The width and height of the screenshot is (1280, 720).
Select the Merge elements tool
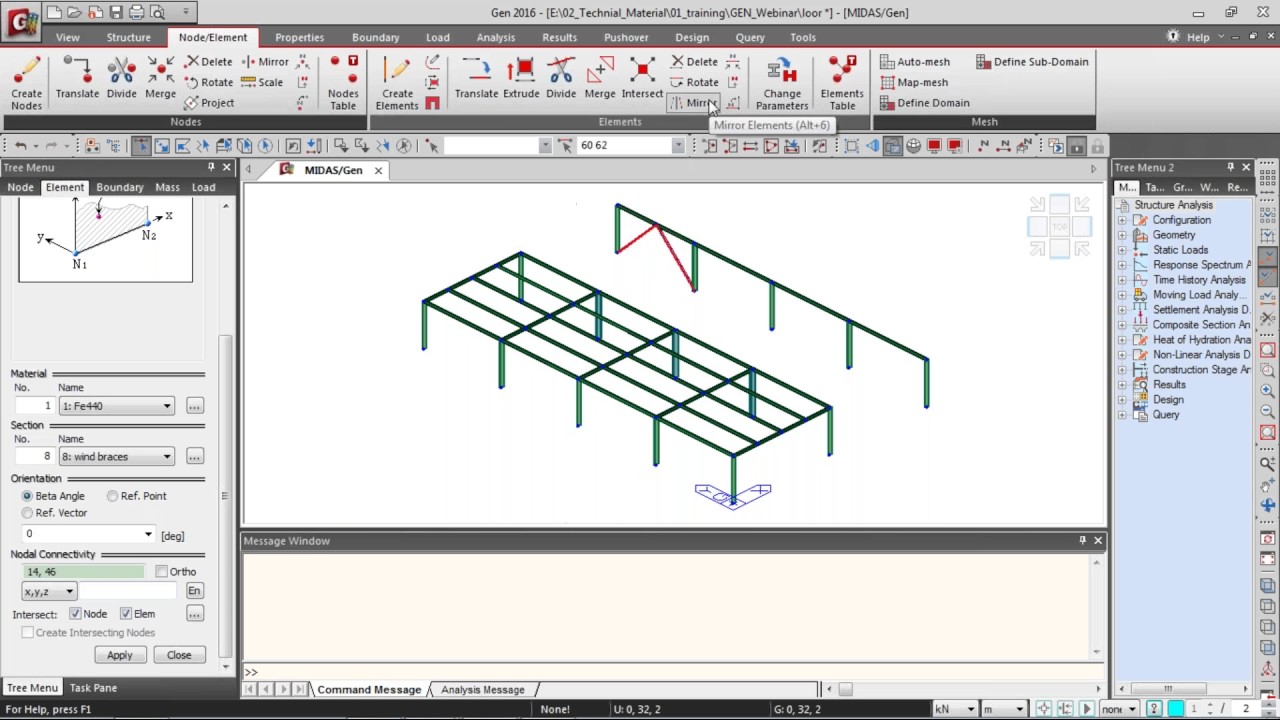(x=600, y=78)
